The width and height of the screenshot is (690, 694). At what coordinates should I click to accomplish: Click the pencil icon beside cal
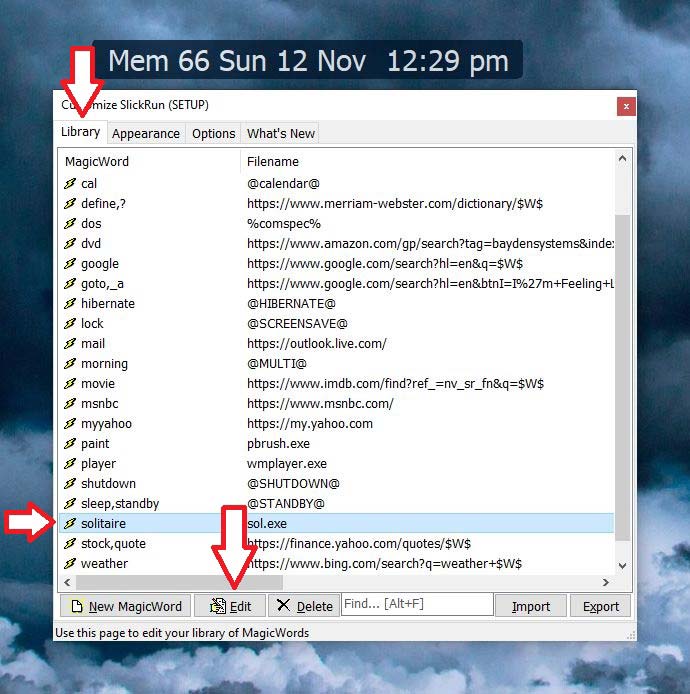pyautogui.click(x=70, y=184)
